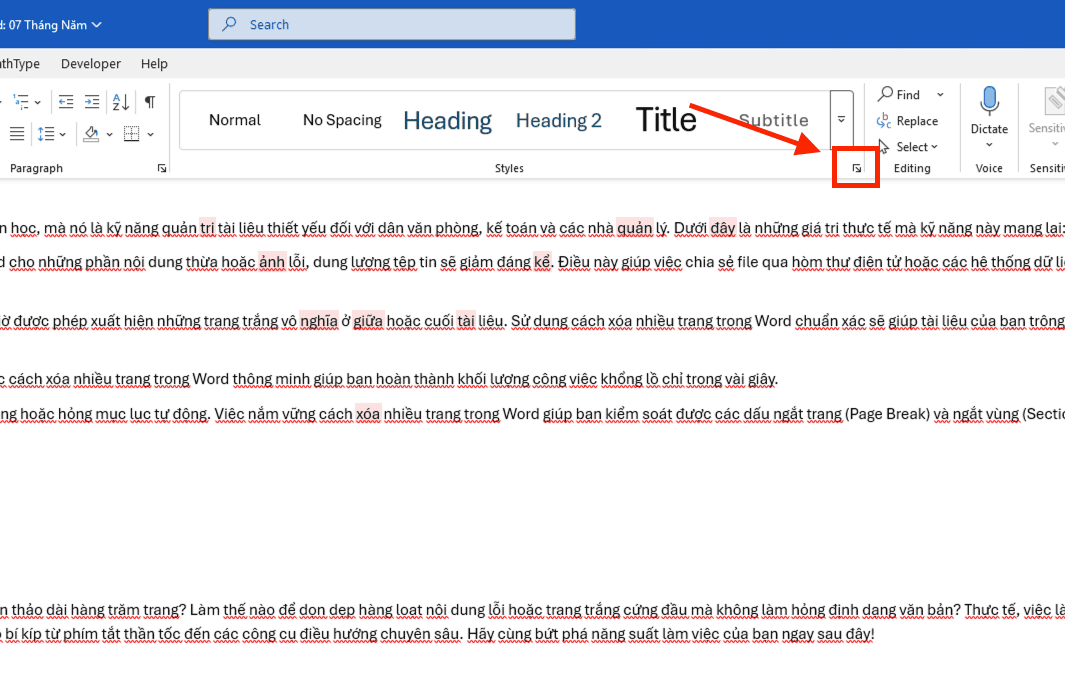Expand the Multilevel List dropdown arrow

tap(38, 103)
